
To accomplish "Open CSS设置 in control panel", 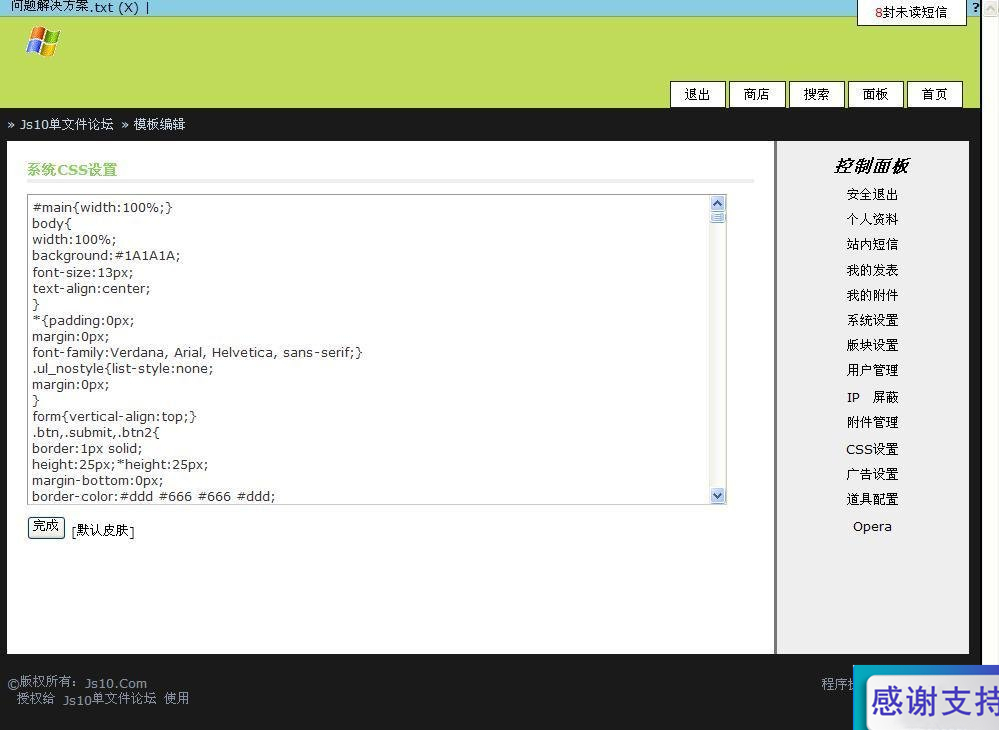I will click(872, 449).
